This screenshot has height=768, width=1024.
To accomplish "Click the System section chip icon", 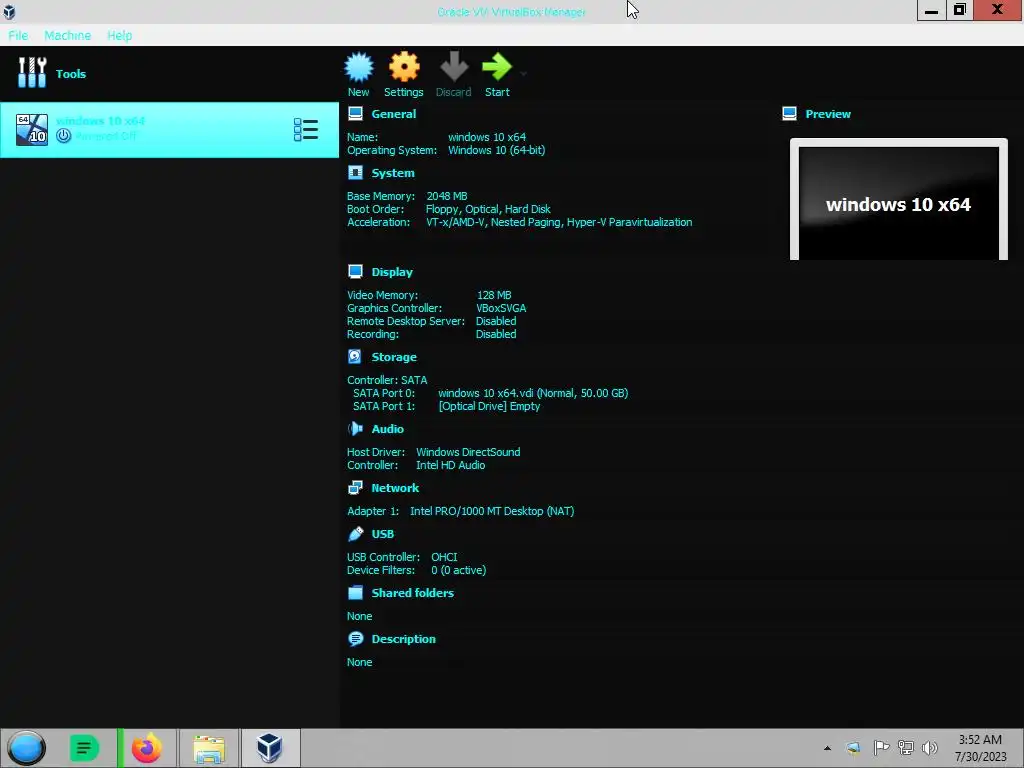I will click(355, 173).
